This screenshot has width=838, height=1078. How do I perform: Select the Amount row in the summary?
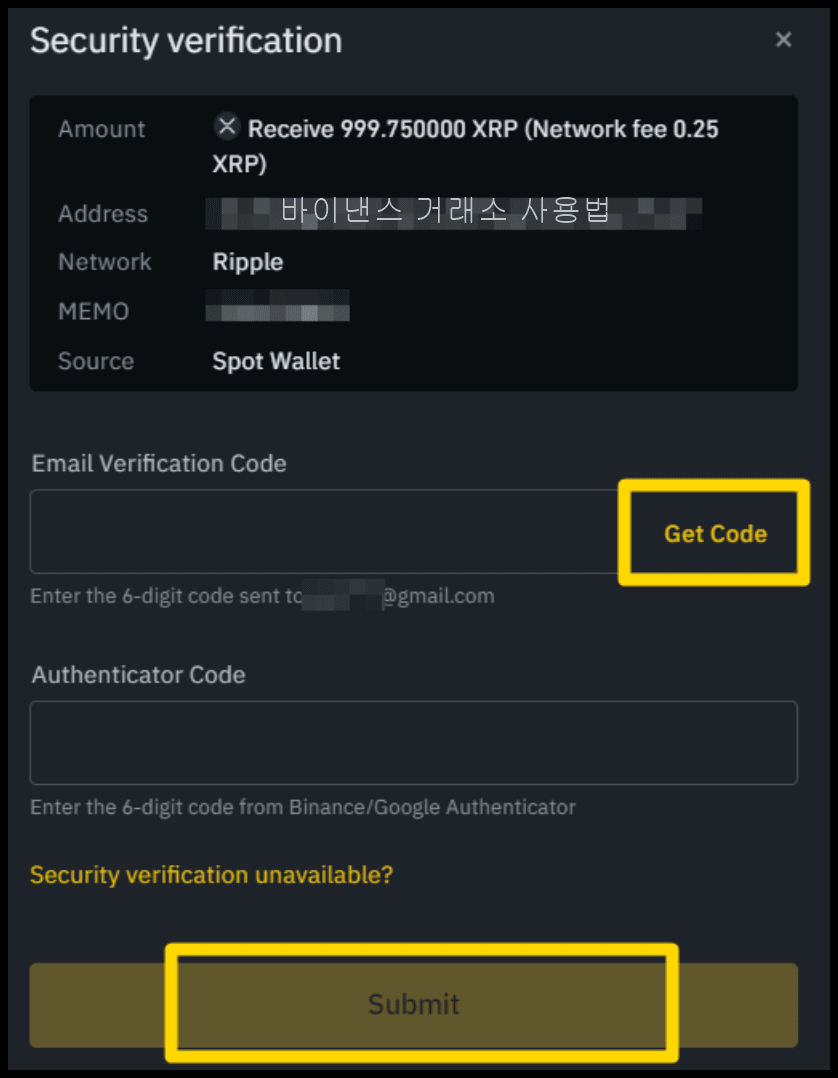tap(101, 129)
